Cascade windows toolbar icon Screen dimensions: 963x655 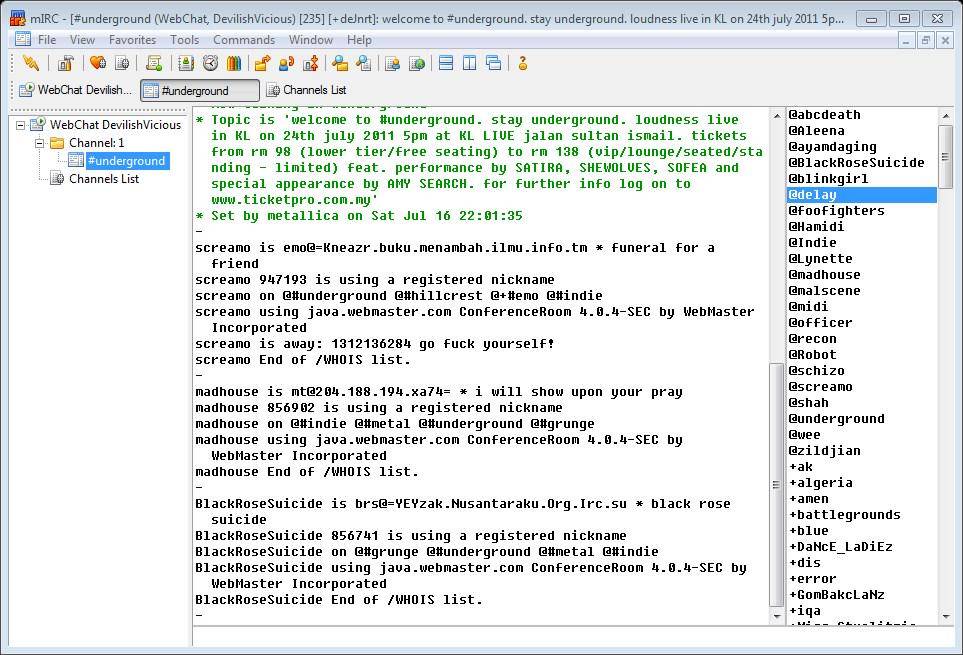[x=493, y=63]
